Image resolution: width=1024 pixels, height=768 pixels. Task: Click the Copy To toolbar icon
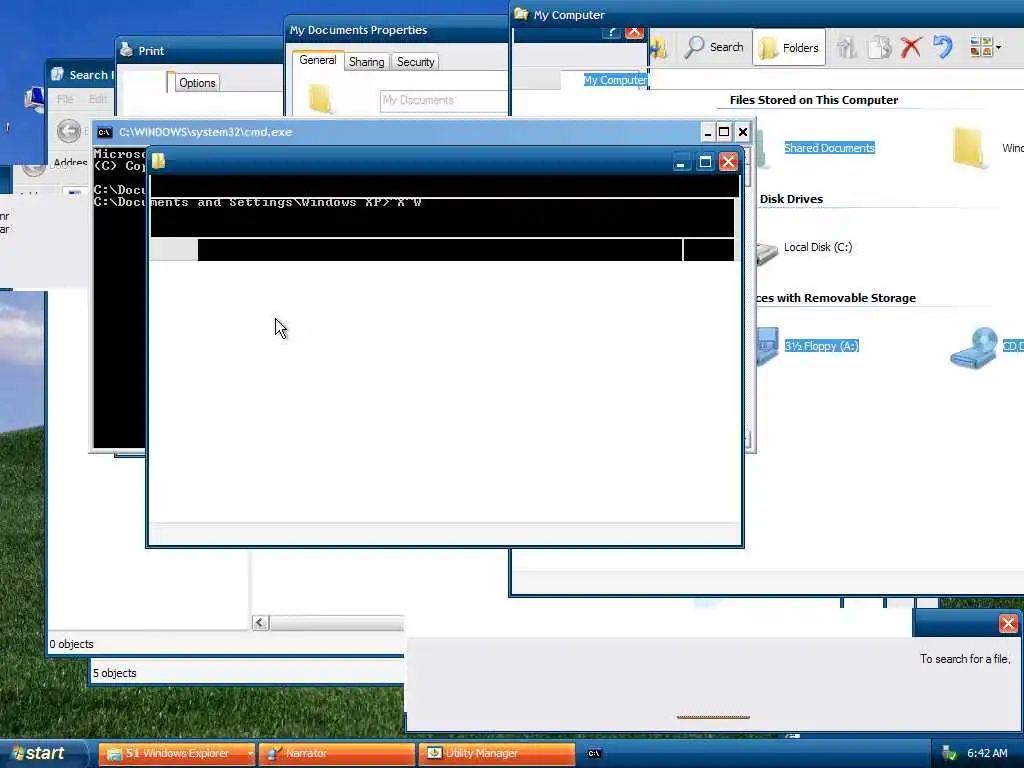[879, 47]
